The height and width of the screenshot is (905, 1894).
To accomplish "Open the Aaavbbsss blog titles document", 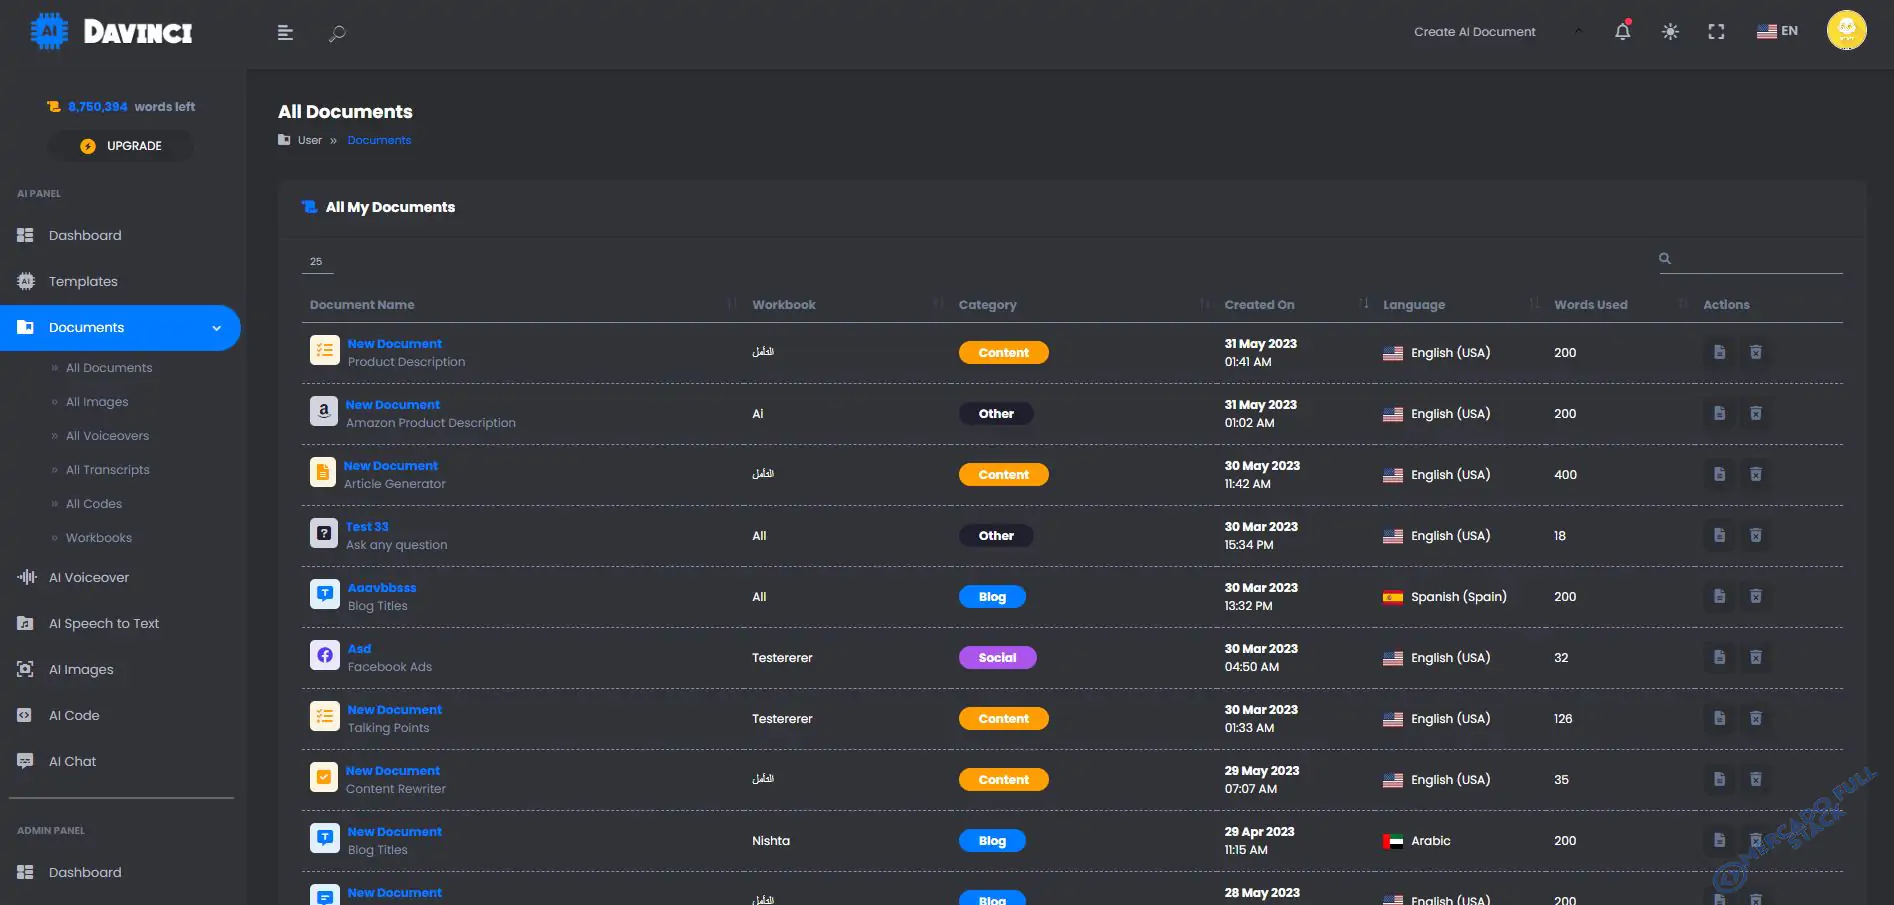I will [382, 588].
